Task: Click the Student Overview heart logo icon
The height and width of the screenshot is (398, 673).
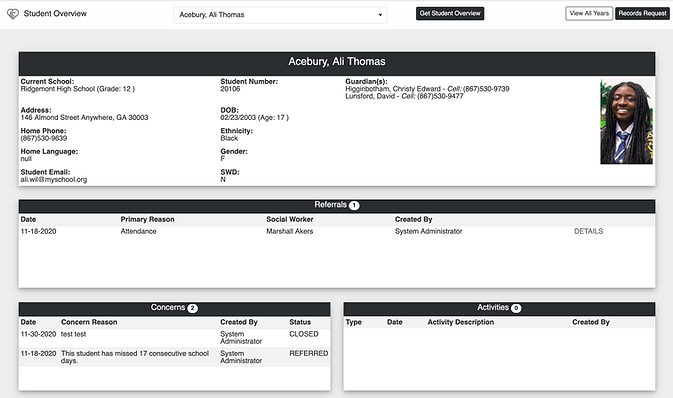Action: coord(13,14)
